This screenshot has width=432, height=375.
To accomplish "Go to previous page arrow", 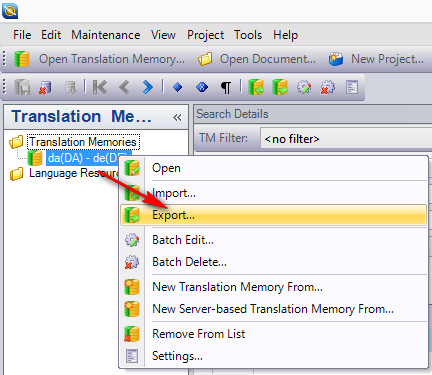I will click(x=124, y=87).
